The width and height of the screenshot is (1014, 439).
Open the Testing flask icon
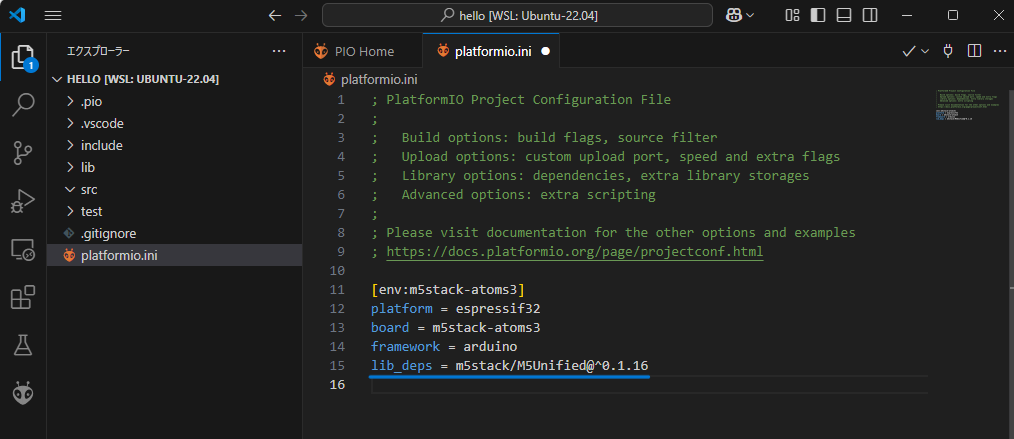point(23,345)
